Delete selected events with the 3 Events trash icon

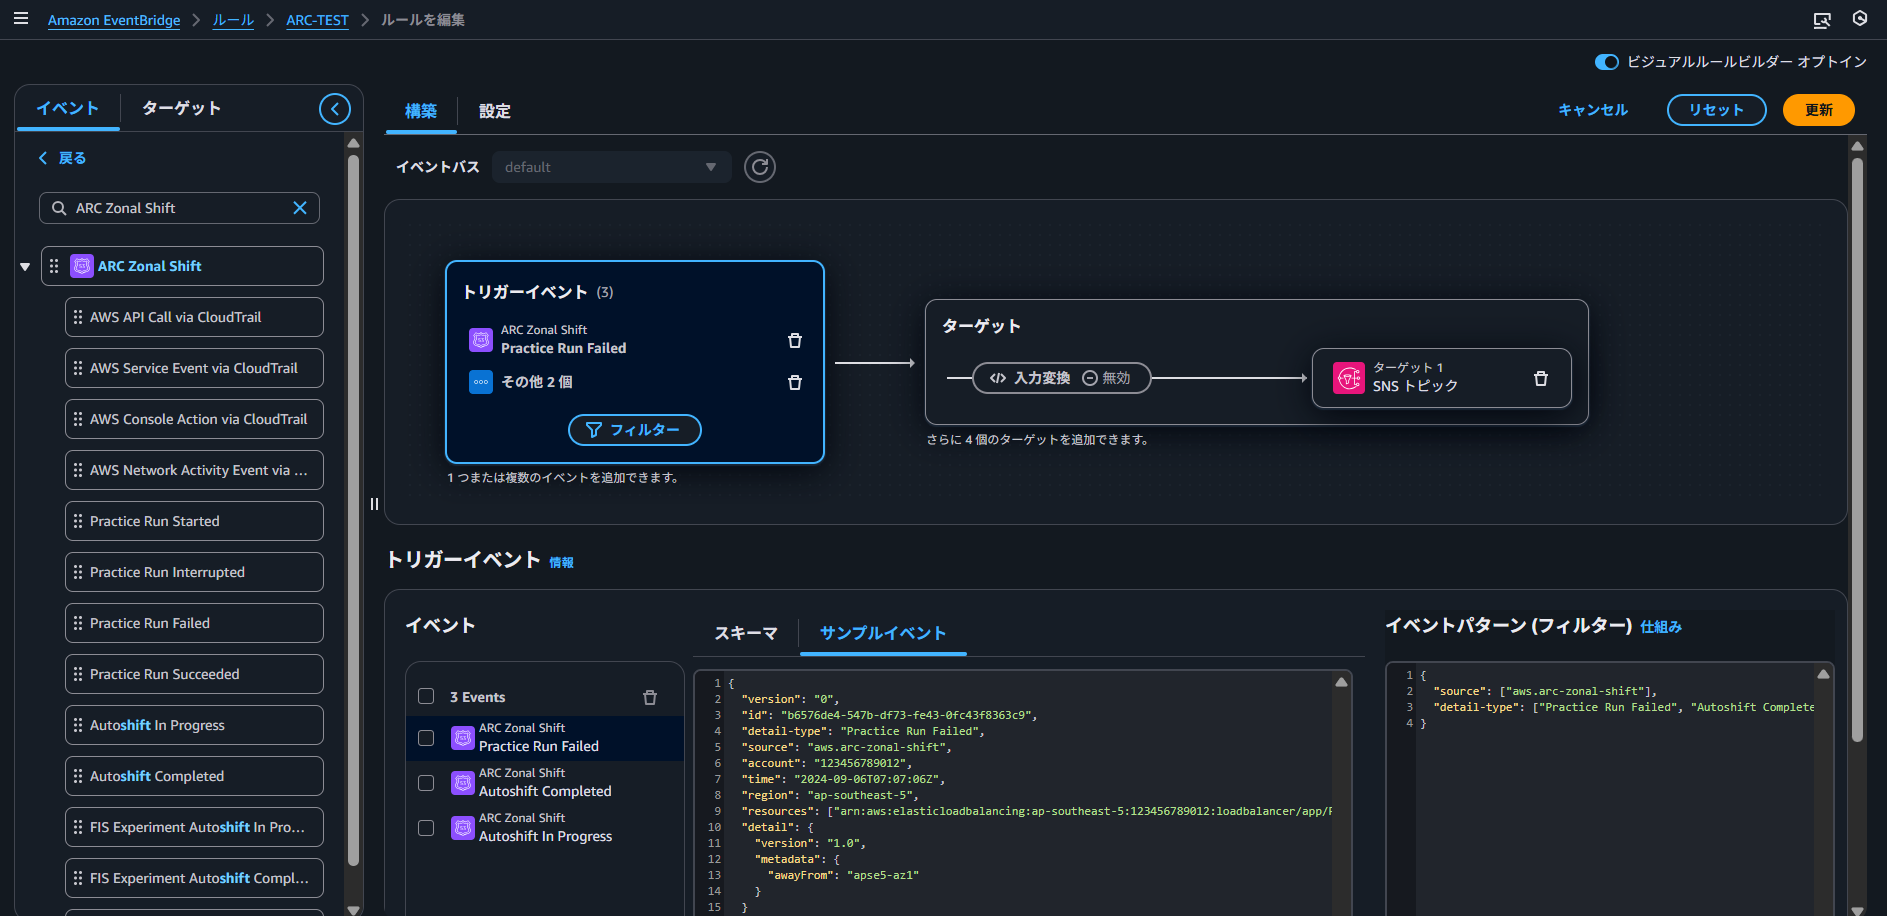pos(650,697)
